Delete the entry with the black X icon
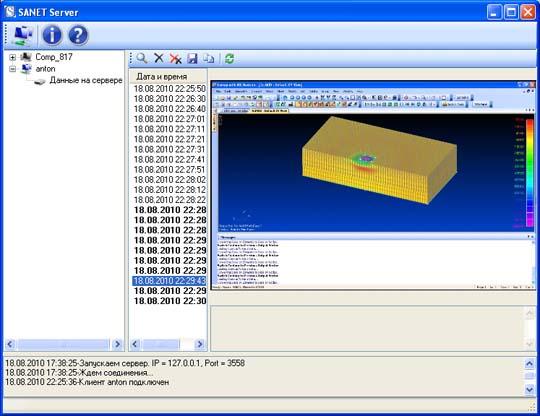The width and height of the screenshot is (540, 416). click(158, 59)
